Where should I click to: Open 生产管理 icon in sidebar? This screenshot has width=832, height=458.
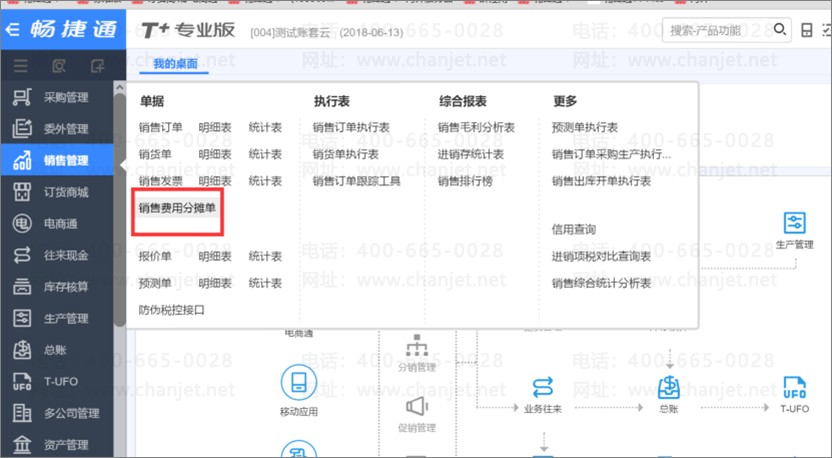click(22, 318)
